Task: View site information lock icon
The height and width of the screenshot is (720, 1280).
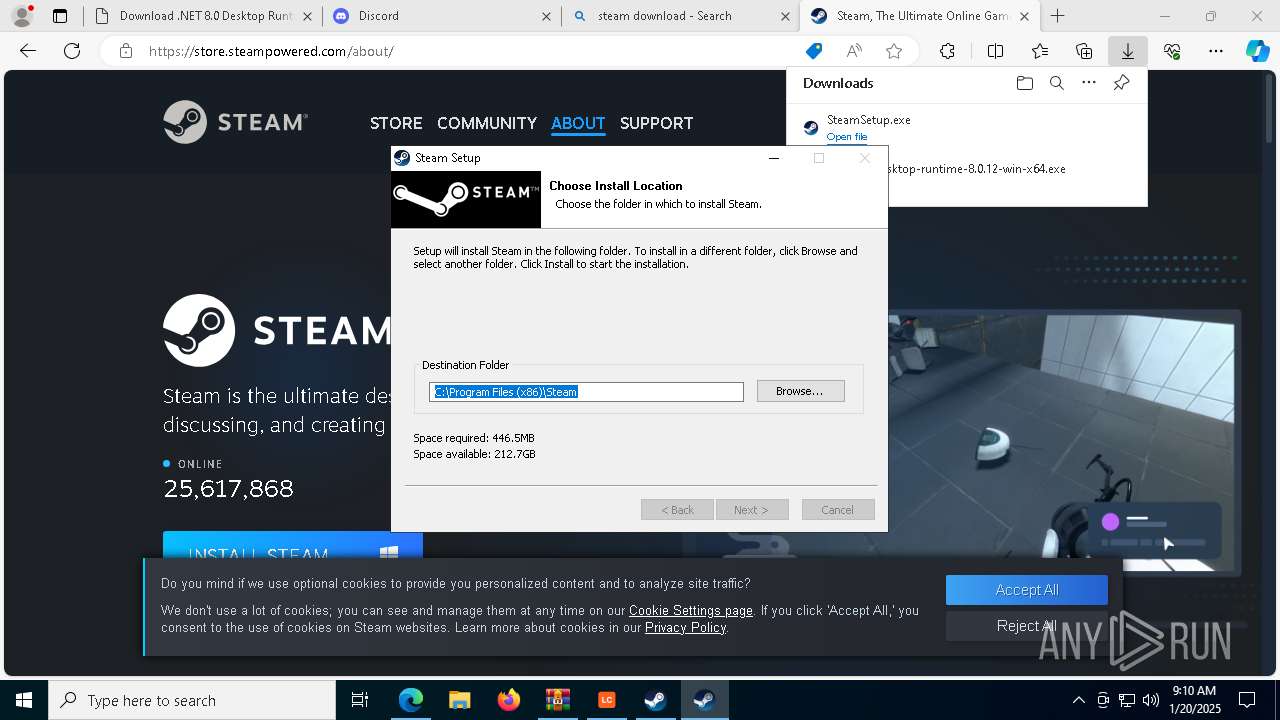Action: [x=125, y=51]
